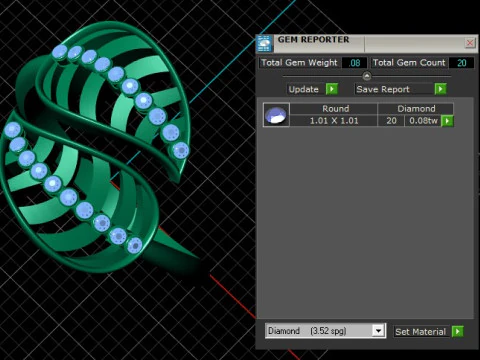Collapse panel using round arrow handle
Viewport: 480px width, 360px height.
click(366, 76)
